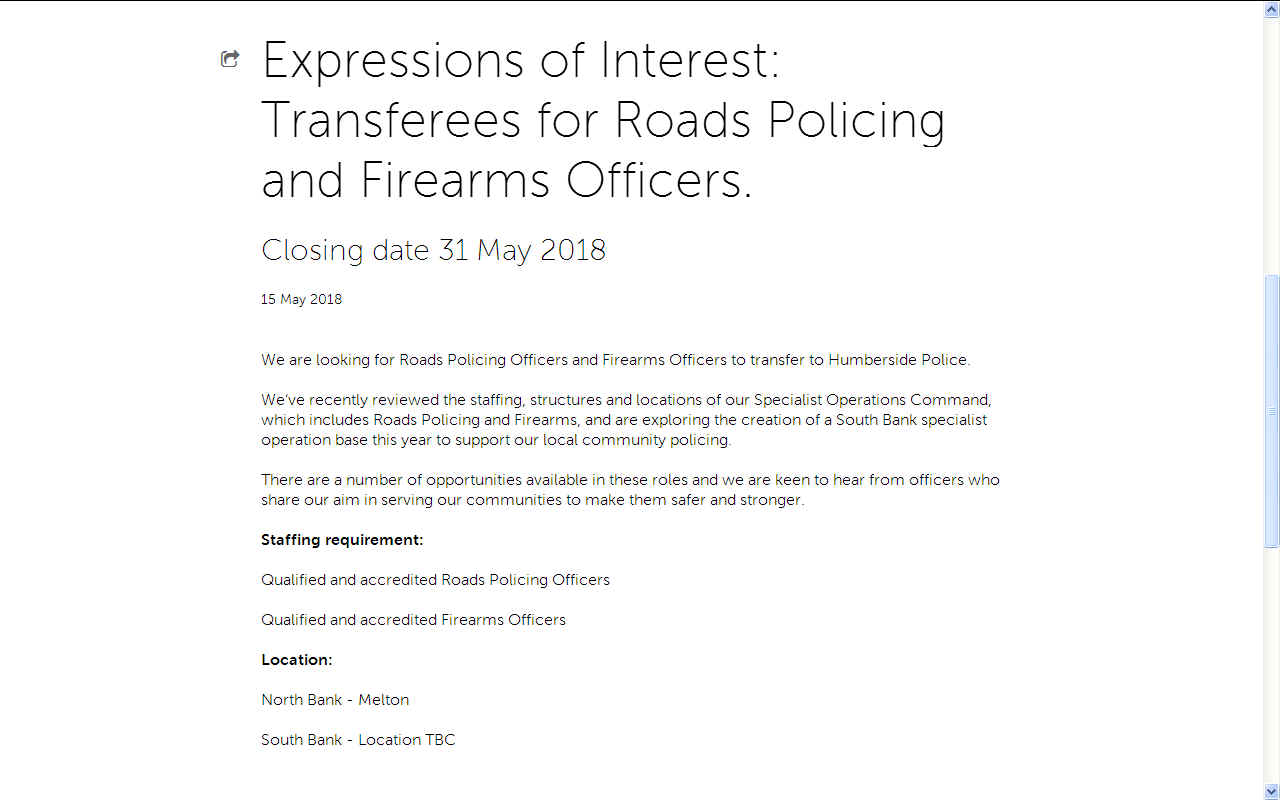
Task: Click the 'South Bank - Location TBC' line
Action: (358, 740)
